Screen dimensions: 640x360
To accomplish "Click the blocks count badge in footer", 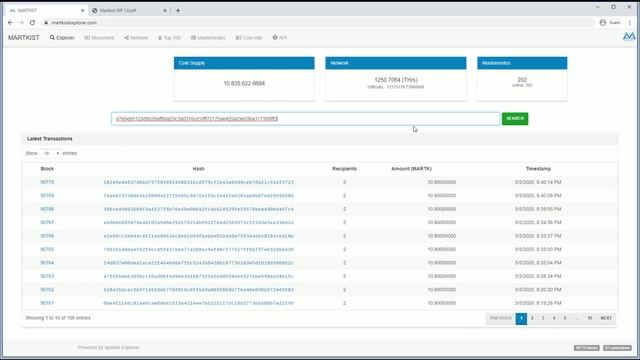I will click(x=587, y=348).
